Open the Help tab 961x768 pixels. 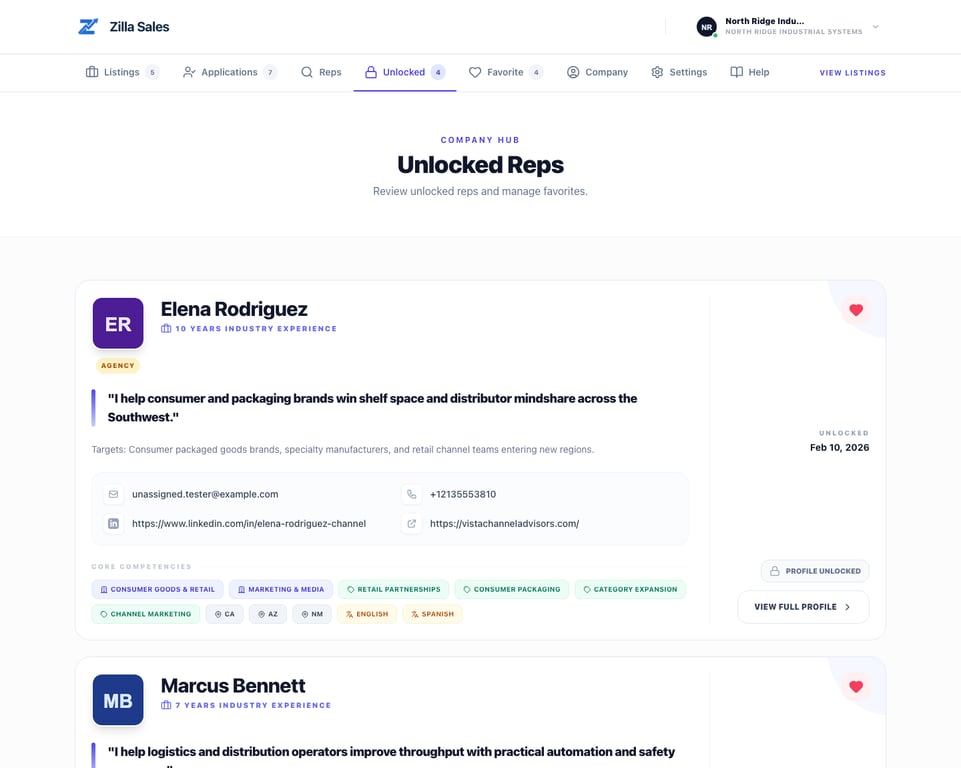[x=750, y=72]
